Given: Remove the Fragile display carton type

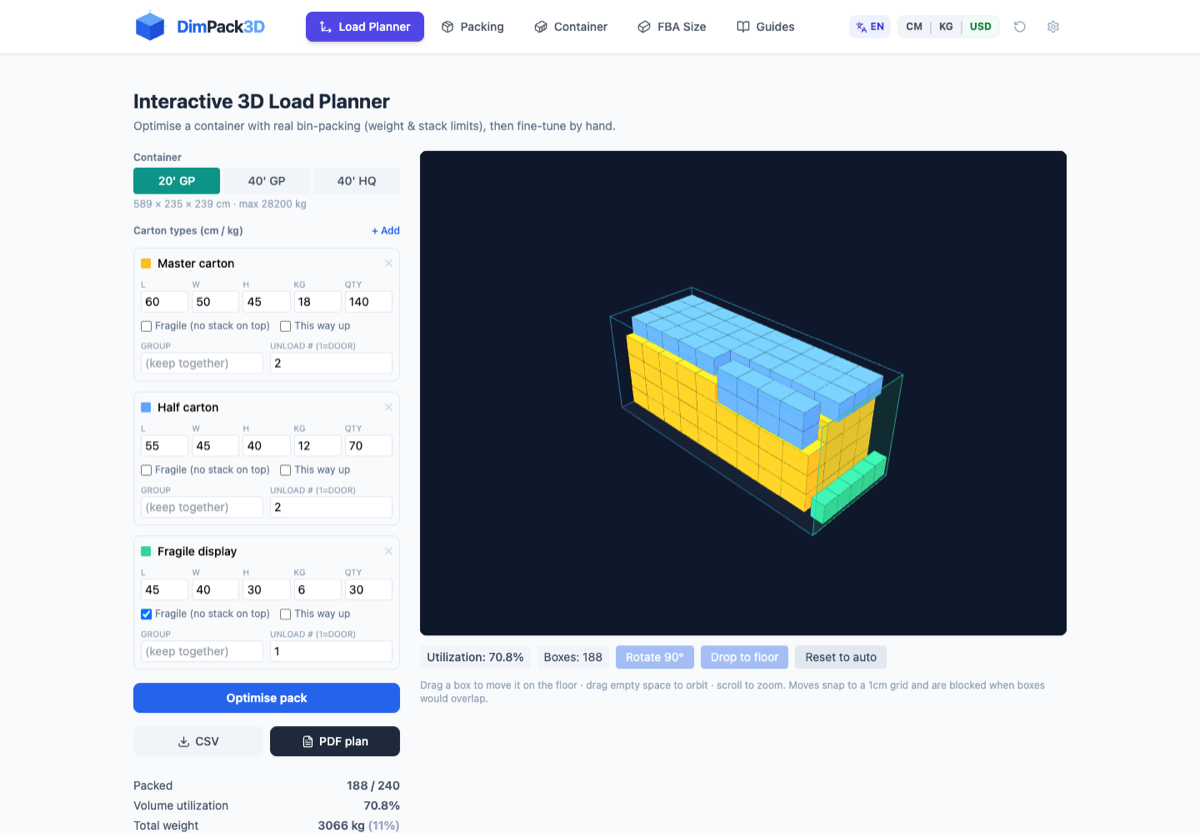Looking at the screenshot, I should [388, 552].
